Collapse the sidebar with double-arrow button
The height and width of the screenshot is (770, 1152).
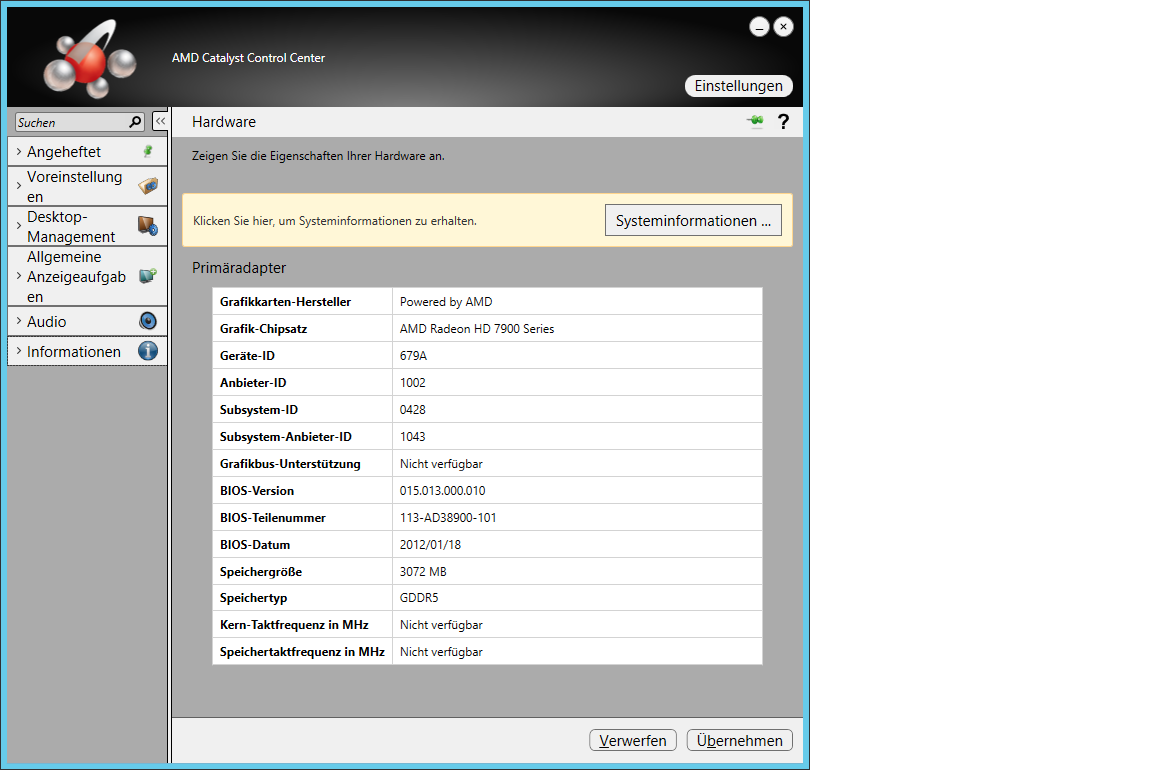pyautogui.click(x=160, y=121)
